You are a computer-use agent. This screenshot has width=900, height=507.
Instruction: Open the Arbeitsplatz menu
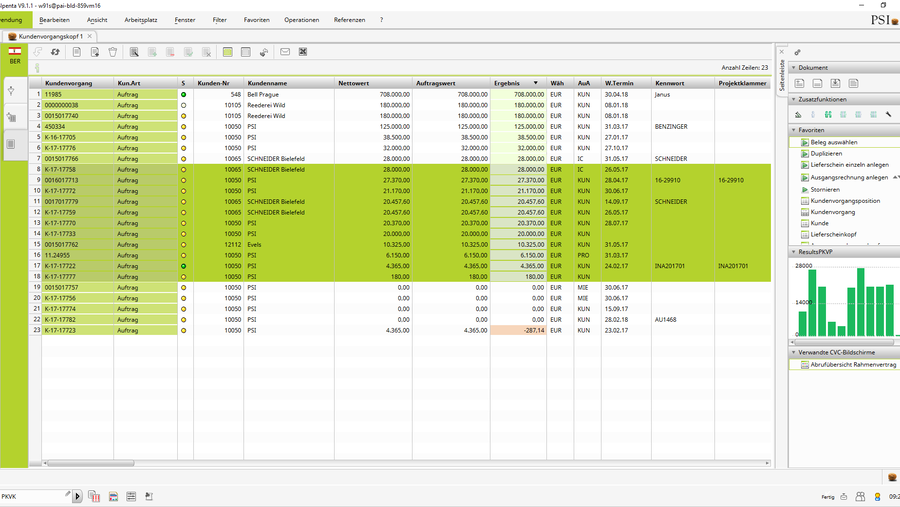point(141,20)
